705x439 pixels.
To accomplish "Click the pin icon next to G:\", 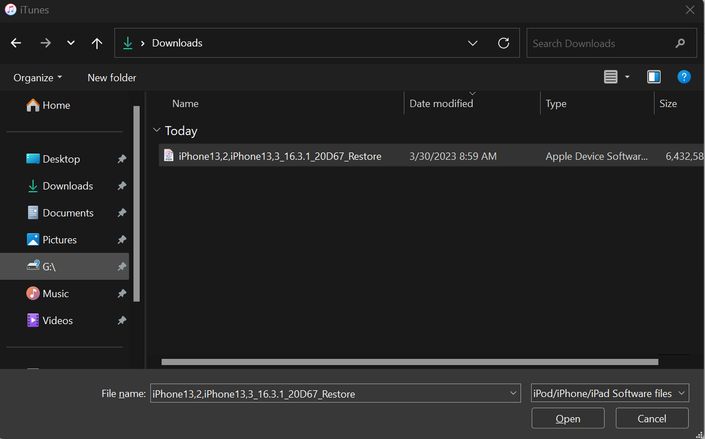I will tap(121, 267).
